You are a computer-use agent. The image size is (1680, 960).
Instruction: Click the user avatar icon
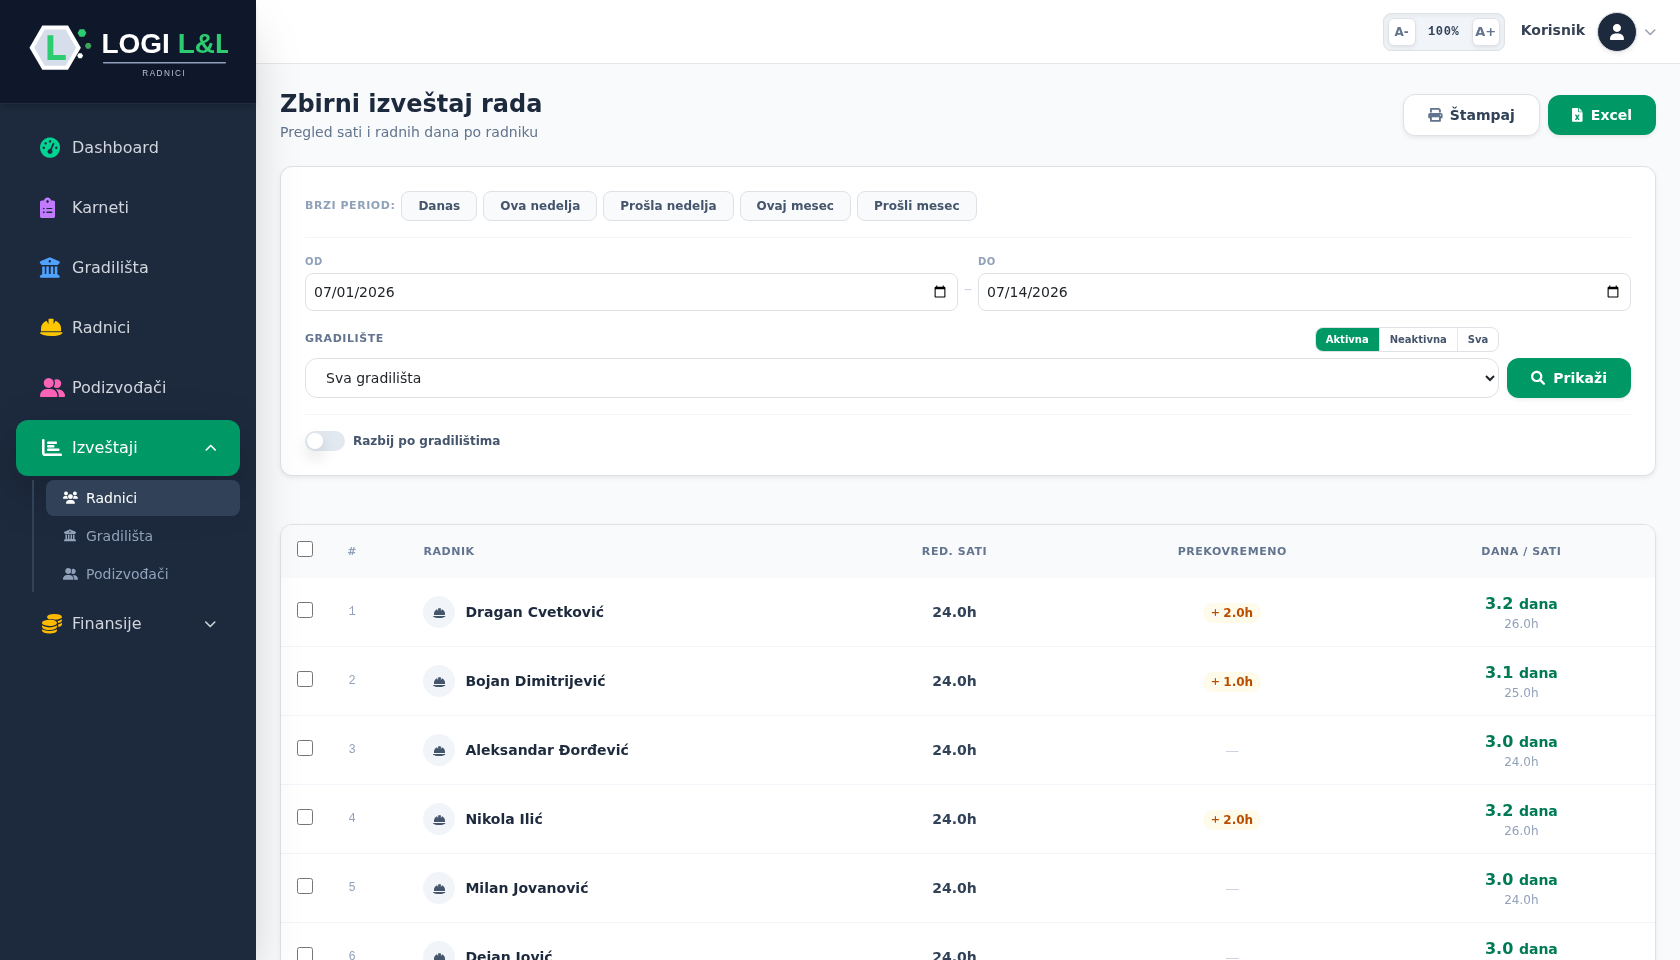(1617, 32)
